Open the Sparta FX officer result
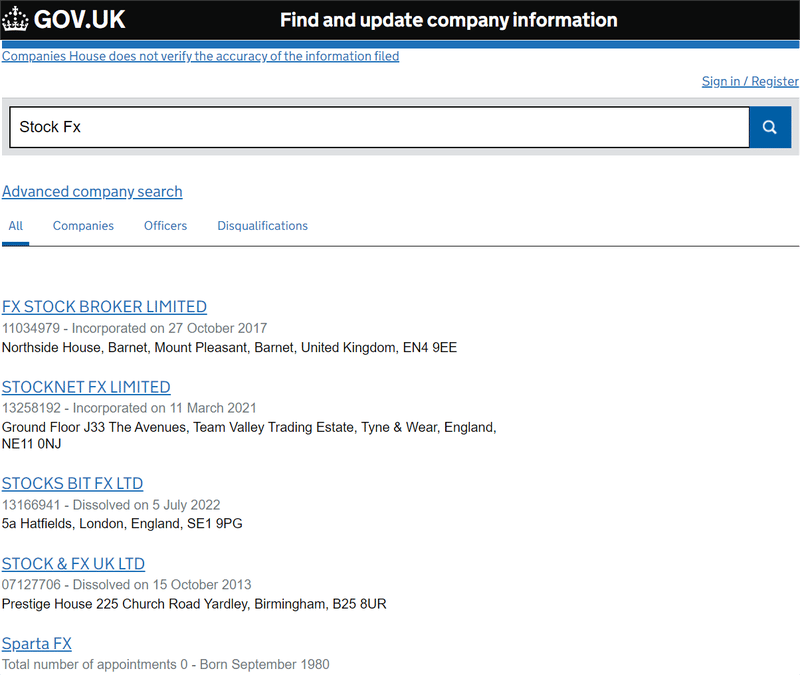Screen dimensions: 800x675 tap(37, 644)
